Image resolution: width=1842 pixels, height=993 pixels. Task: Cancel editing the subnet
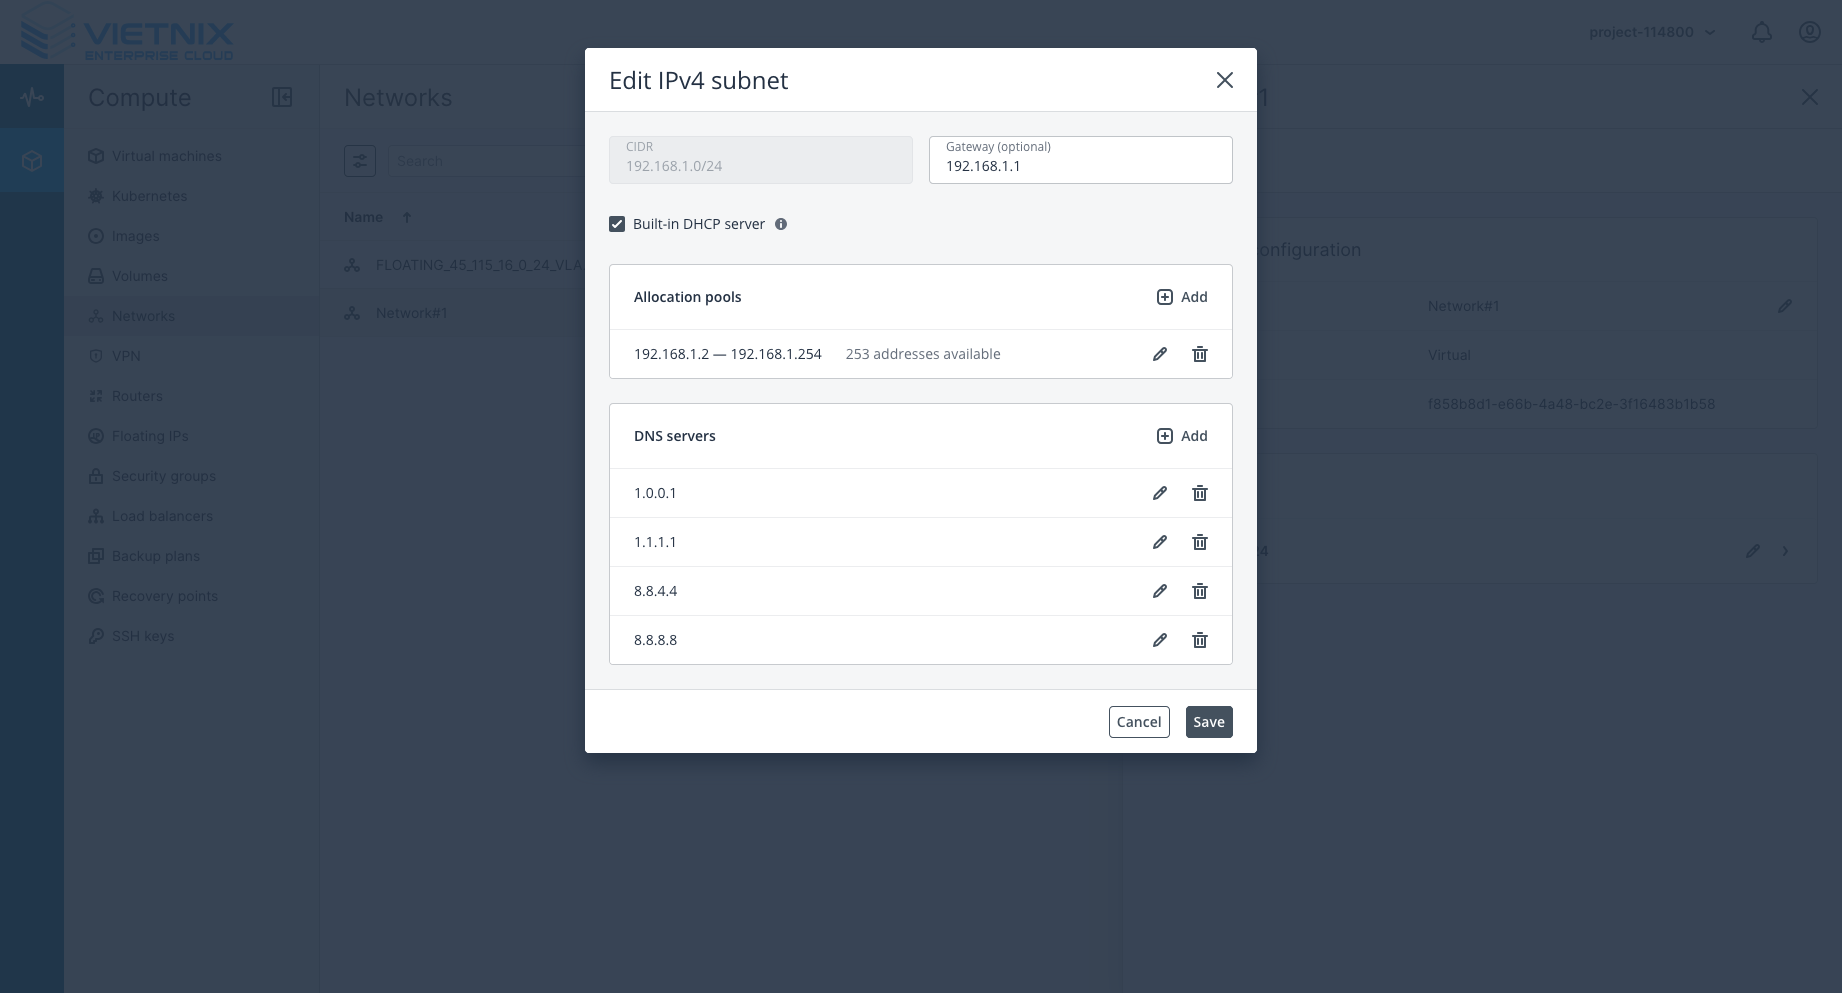pos(1139,722)
